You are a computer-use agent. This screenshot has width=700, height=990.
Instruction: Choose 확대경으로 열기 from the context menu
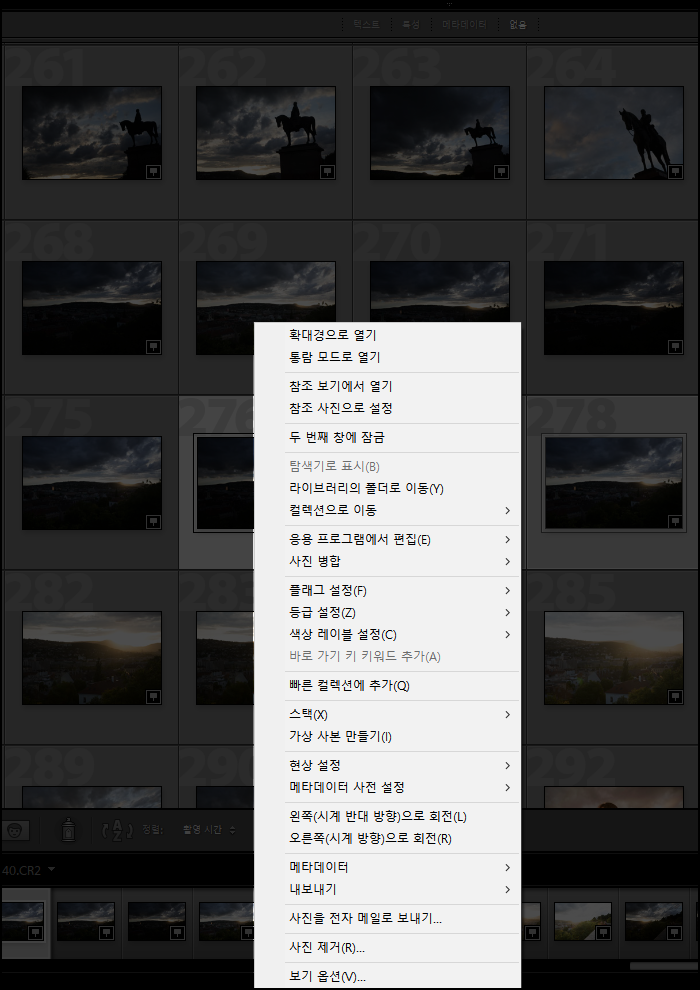[387, 335]
